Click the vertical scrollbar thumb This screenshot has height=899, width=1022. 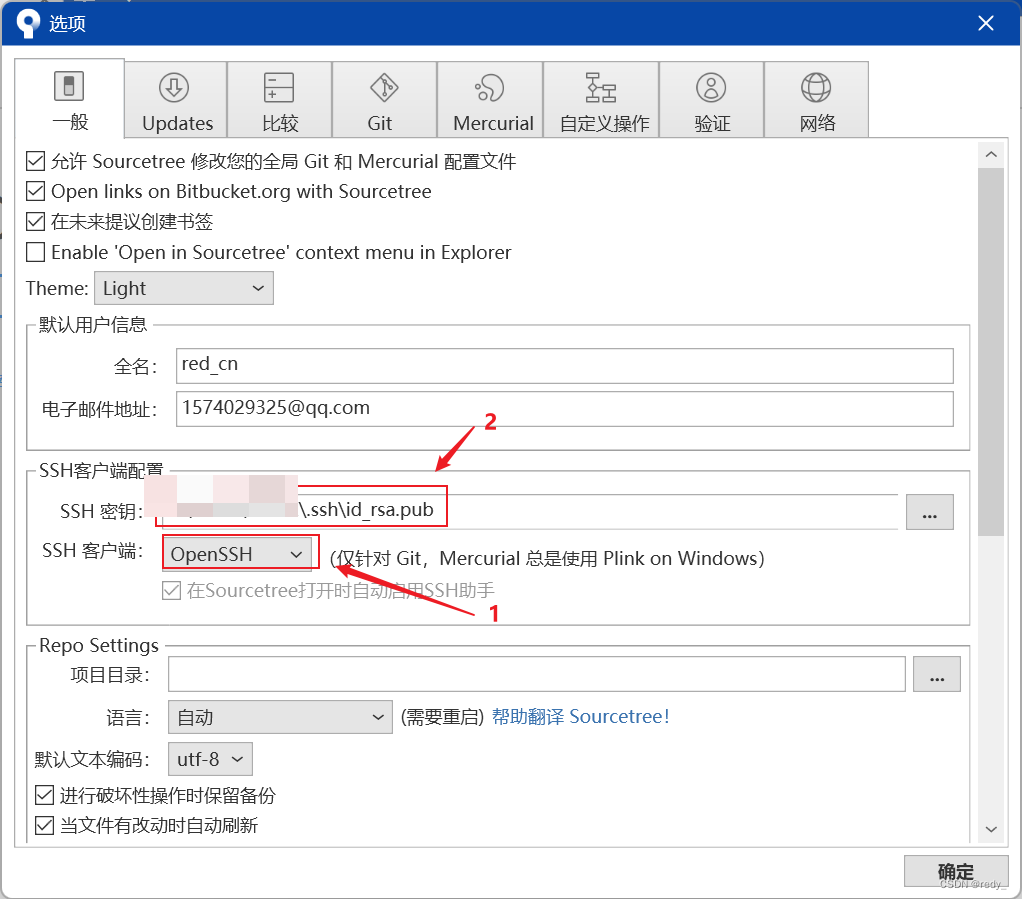click(991, 352)
